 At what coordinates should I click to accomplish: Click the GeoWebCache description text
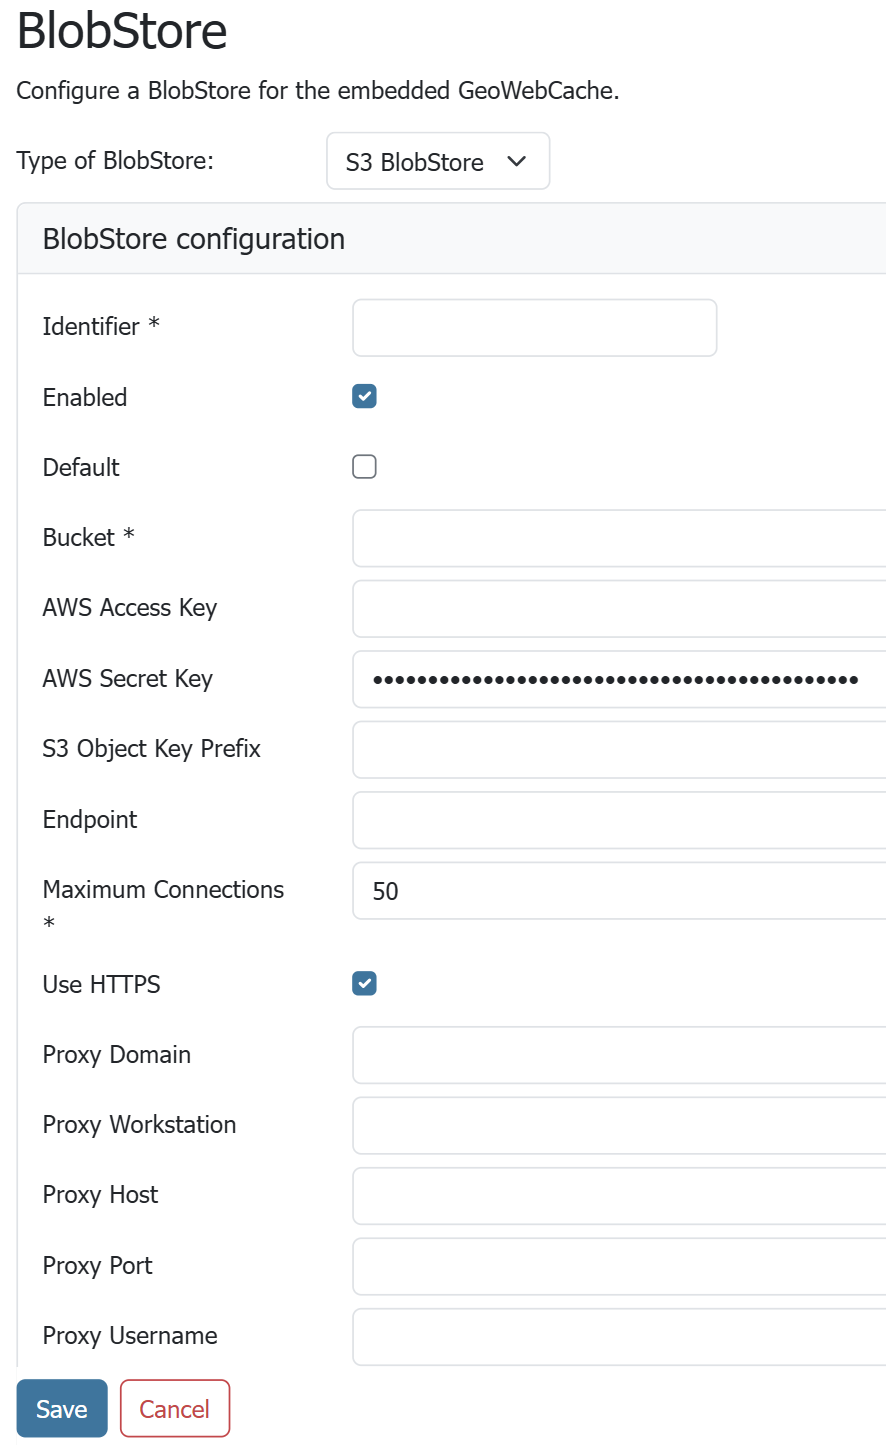[x=318, y=91]
